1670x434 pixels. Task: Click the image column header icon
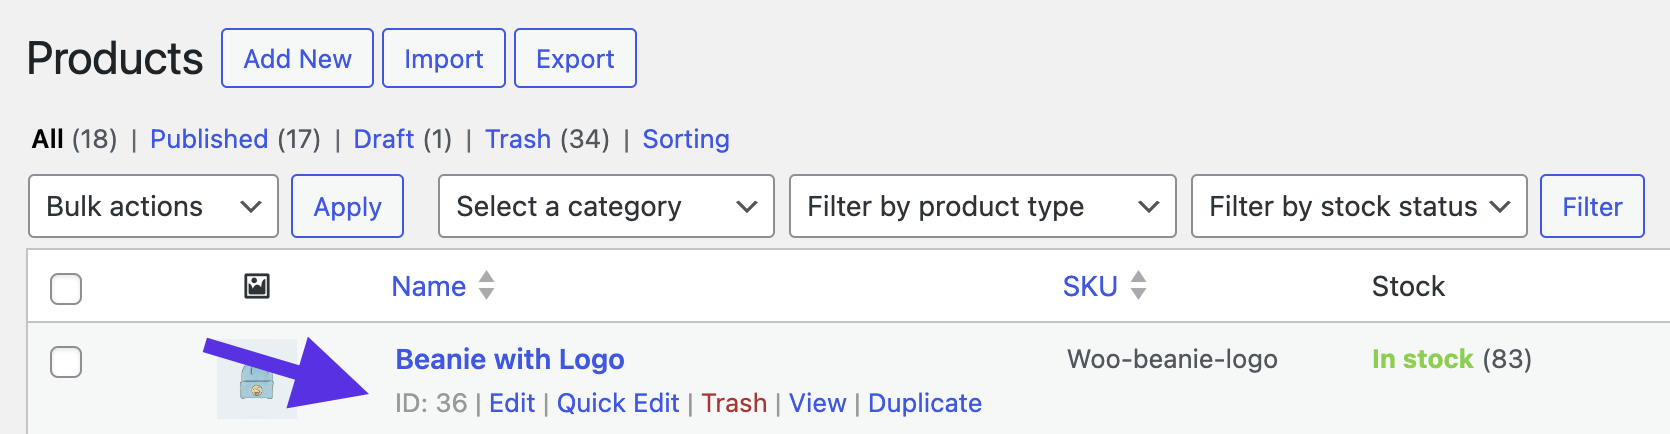click(257, 287)
